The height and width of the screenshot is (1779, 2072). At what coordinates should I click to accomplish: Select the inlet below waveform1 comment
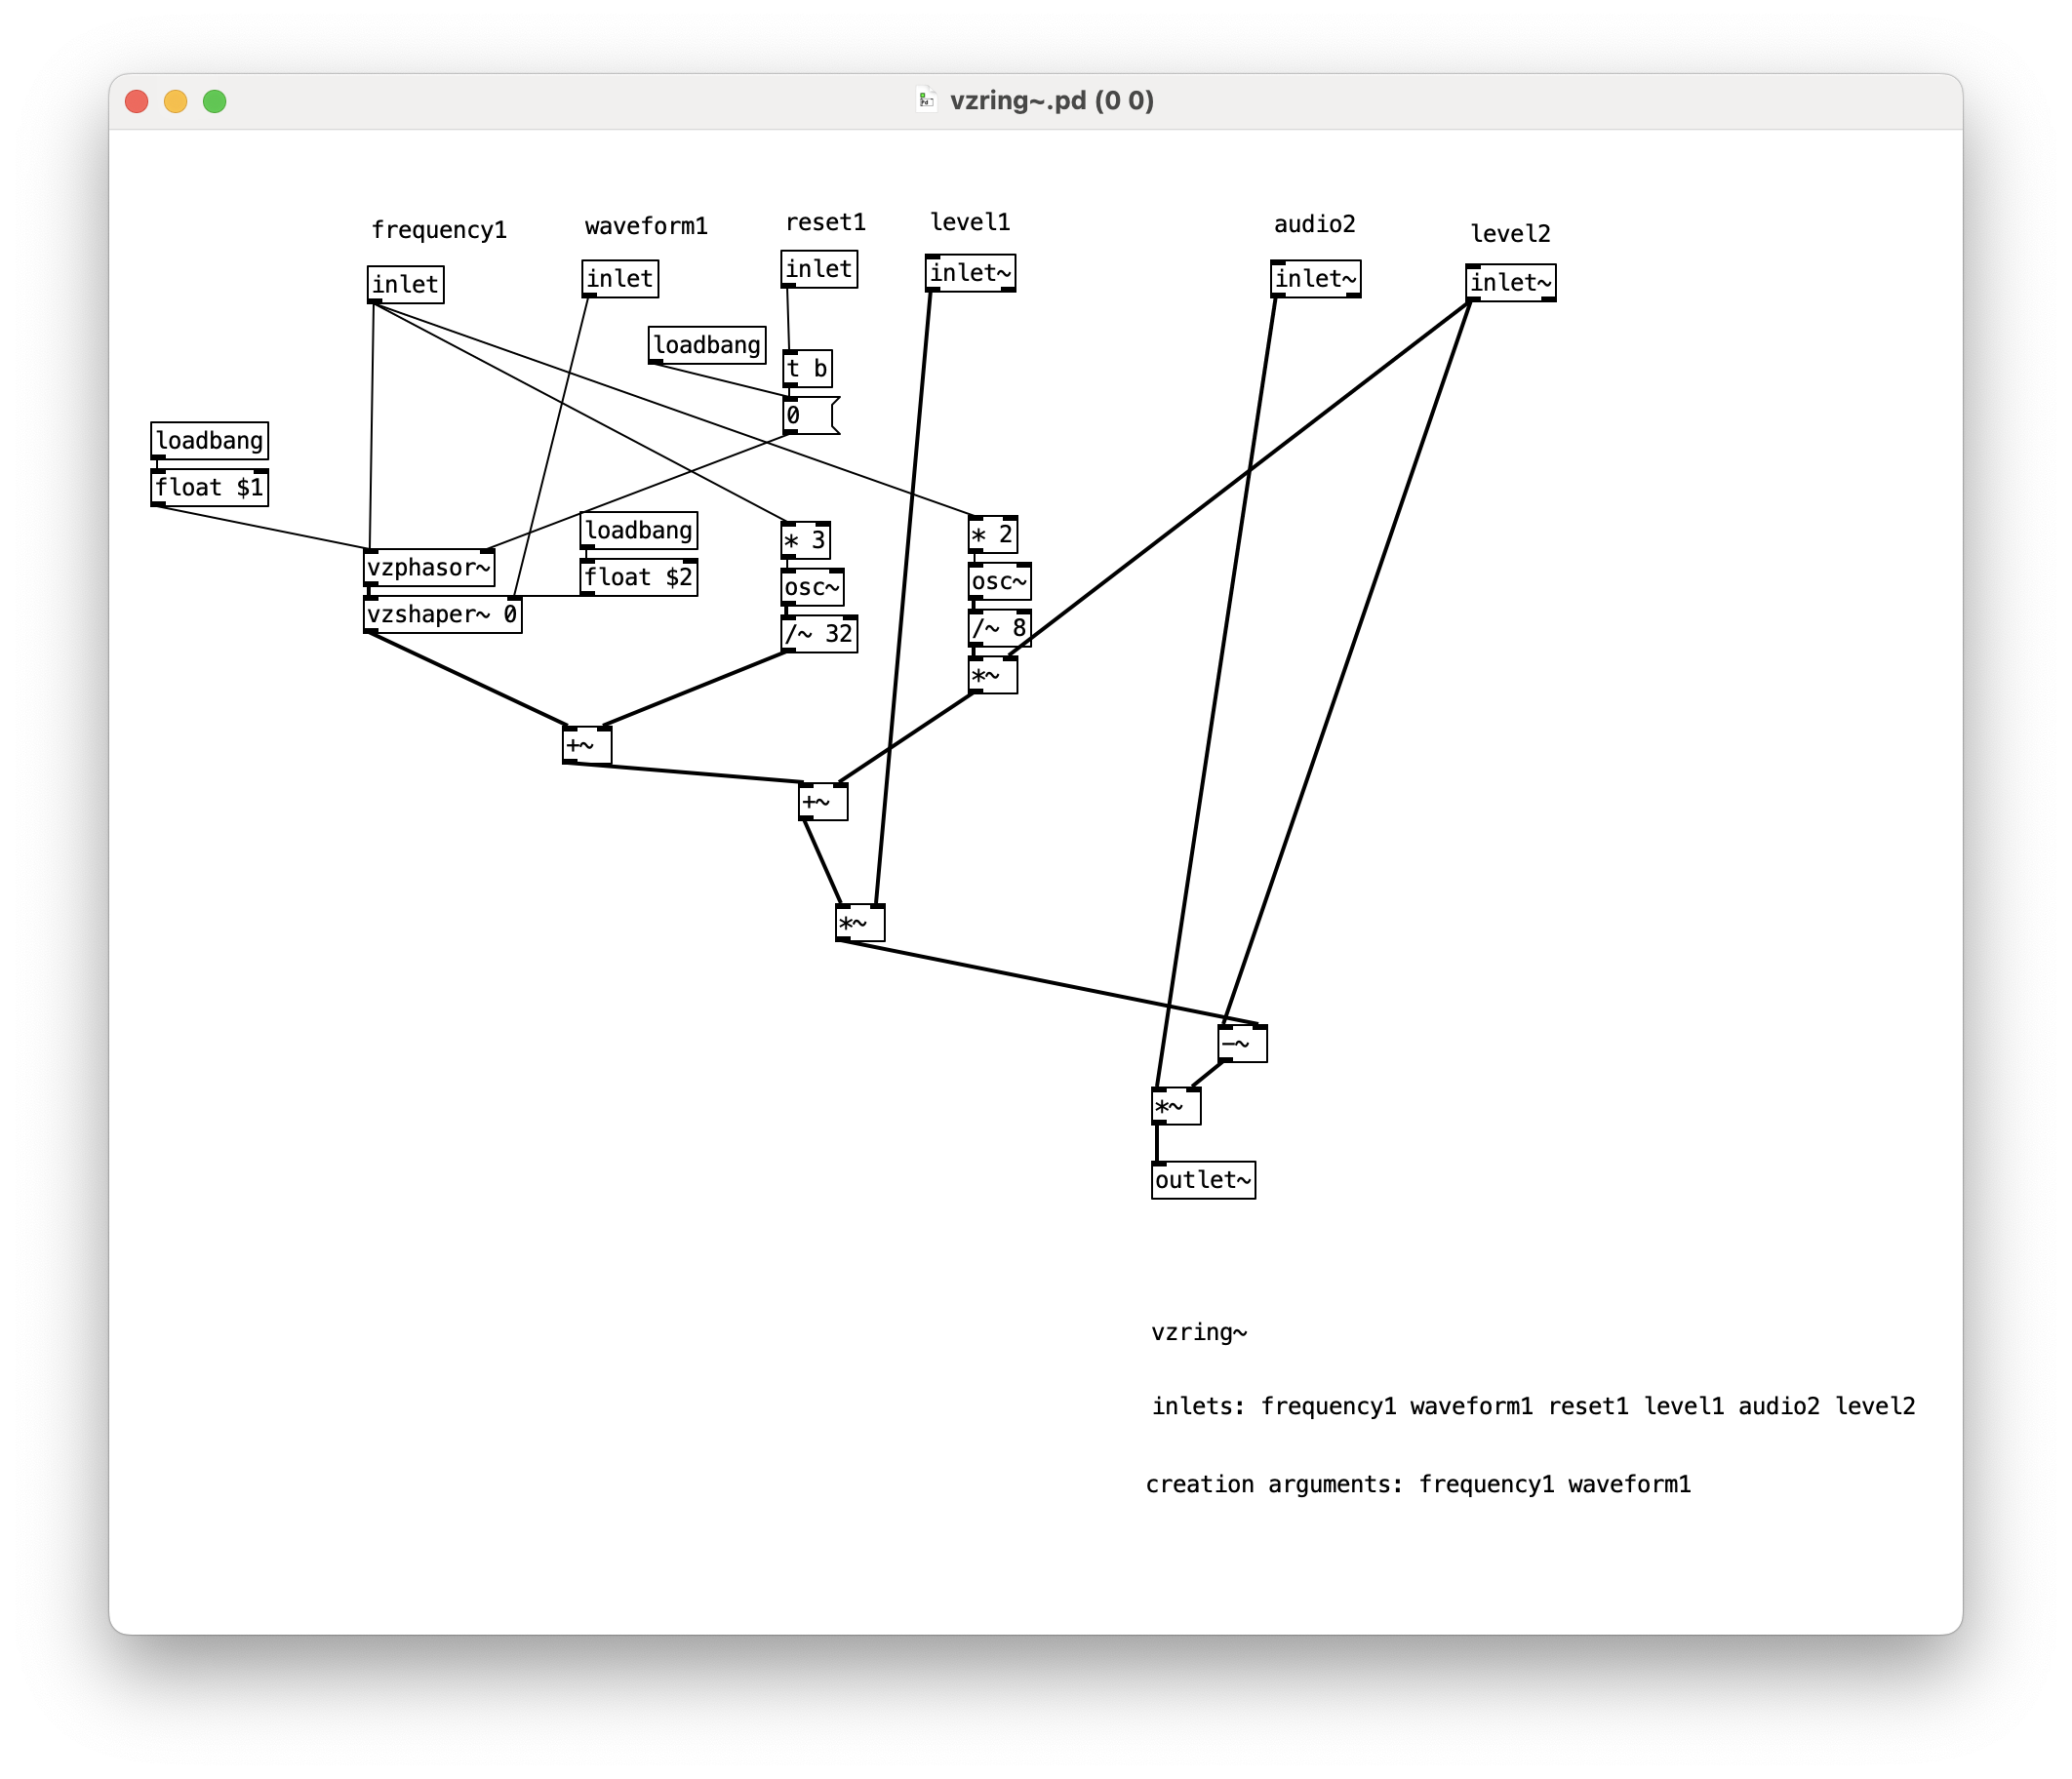620,279
